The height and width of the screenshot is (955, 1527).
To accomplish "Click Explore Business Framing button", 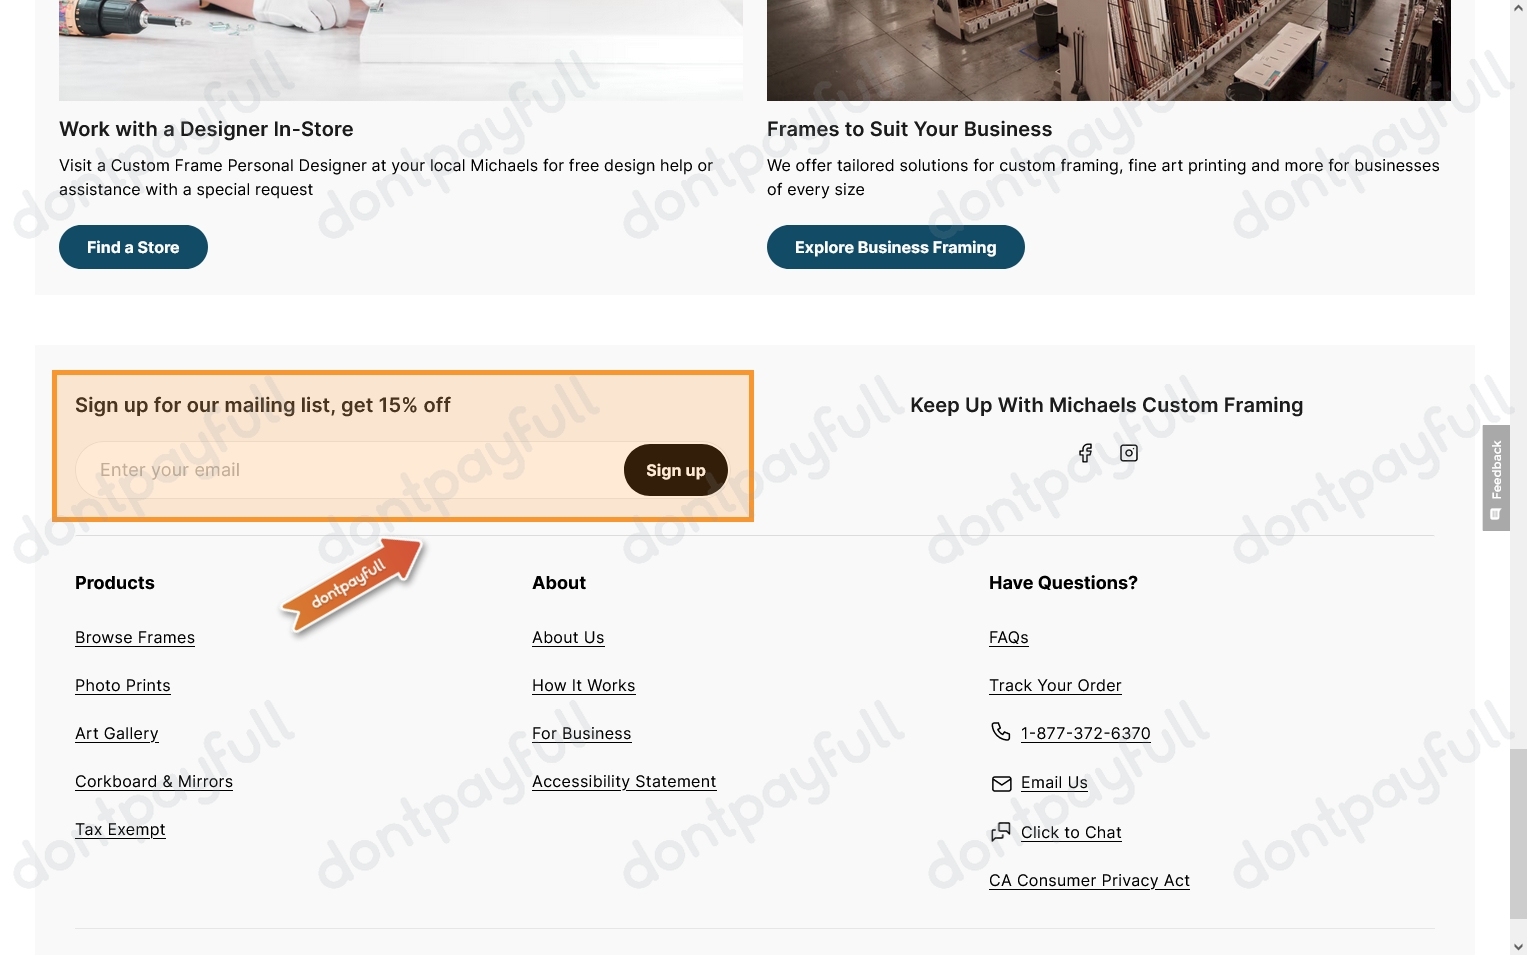I will (x=895, y=247).
